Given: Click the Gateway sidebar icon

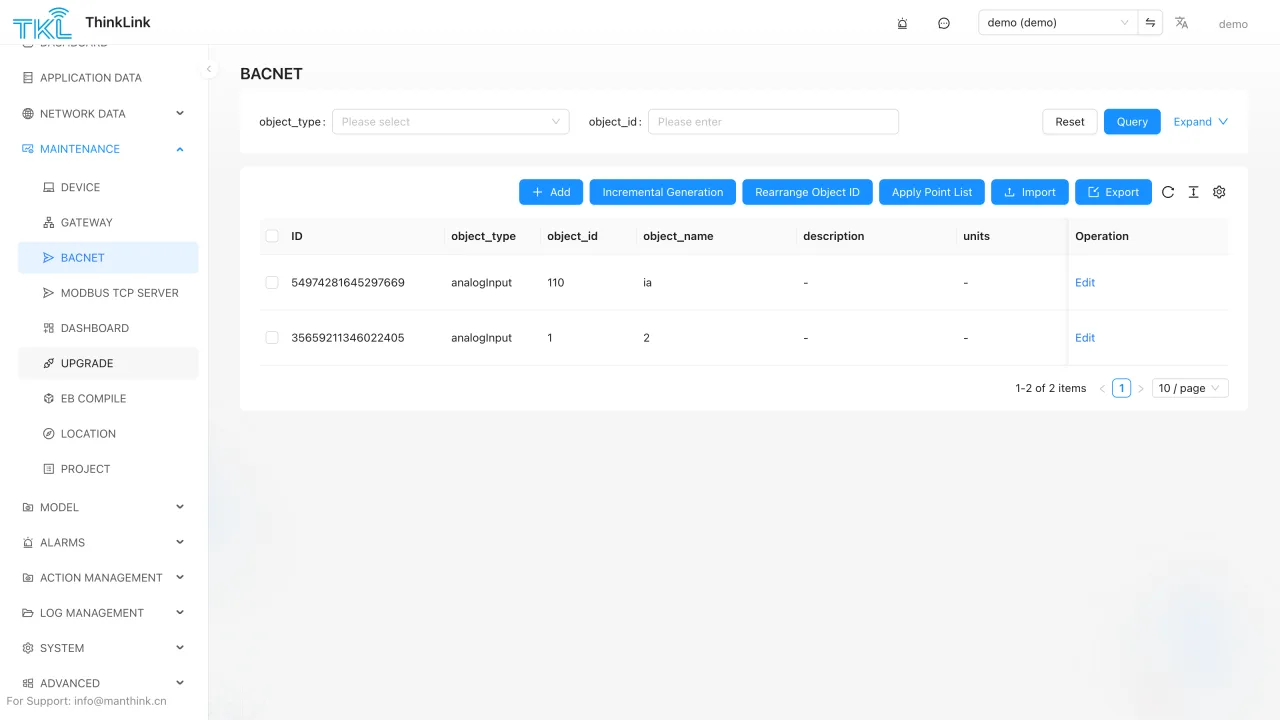Looking at the screenshot, I should click(x=49, y=222).
